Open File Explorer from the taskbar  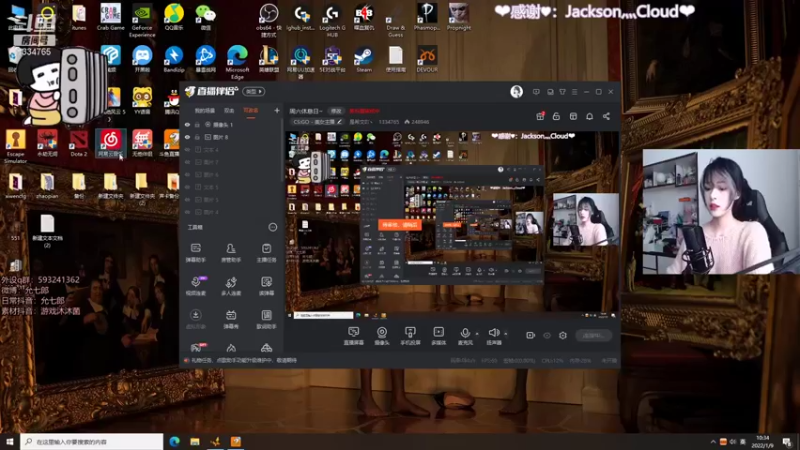tap(195, 441)
